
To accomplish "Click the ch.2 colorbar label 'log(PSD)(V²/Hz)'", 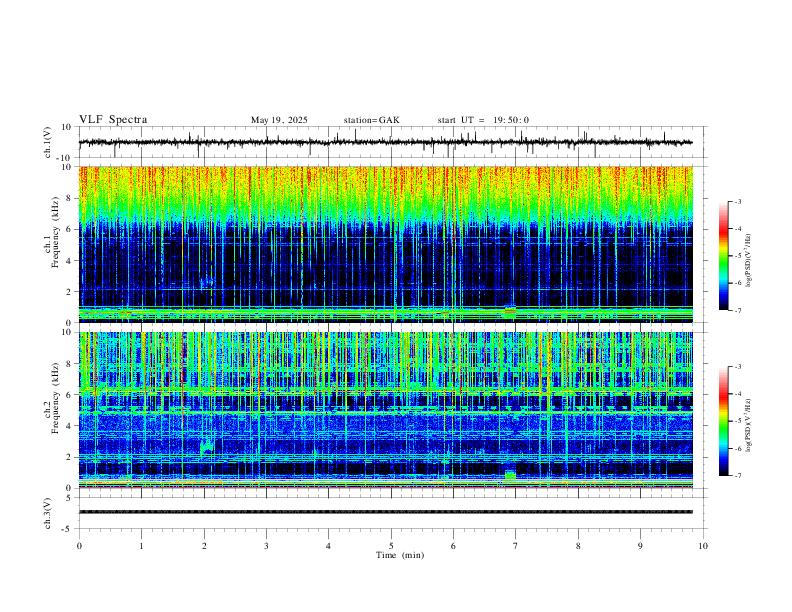I will coord(749,425).
